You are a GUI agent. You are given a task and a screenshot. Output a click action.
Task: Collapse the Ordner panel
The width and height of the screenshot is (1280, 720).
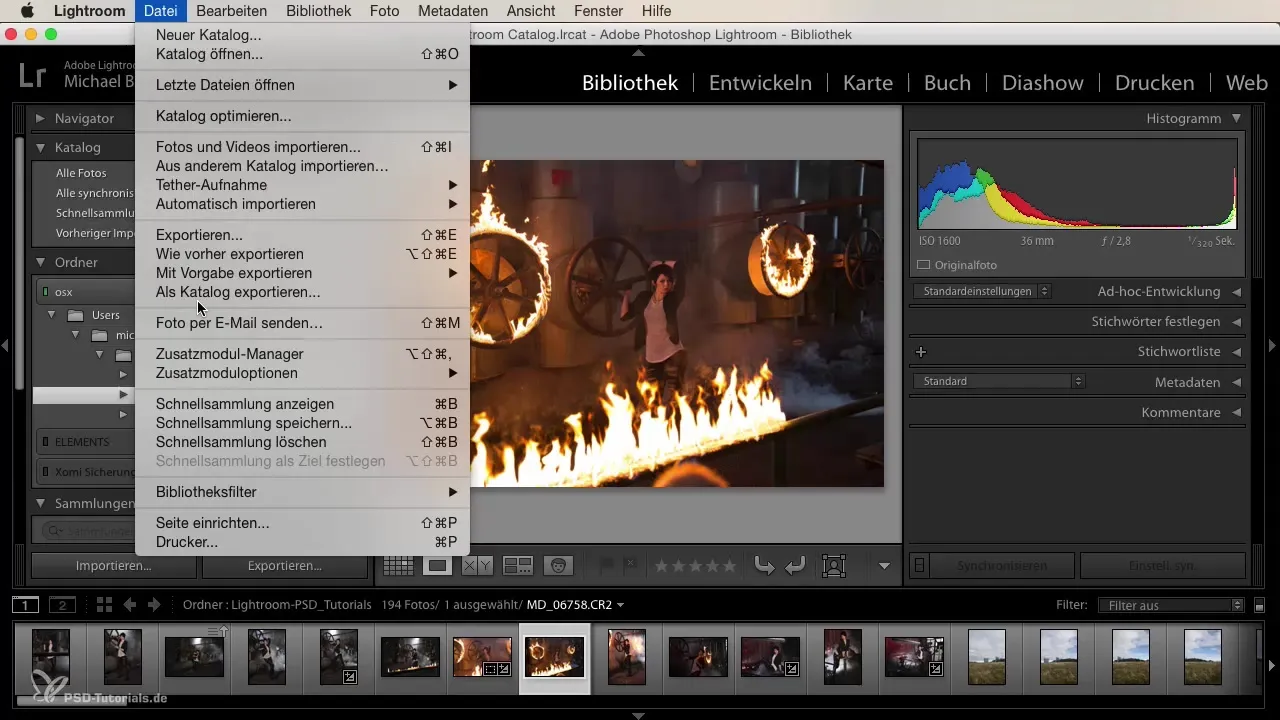tap(41, 262)
